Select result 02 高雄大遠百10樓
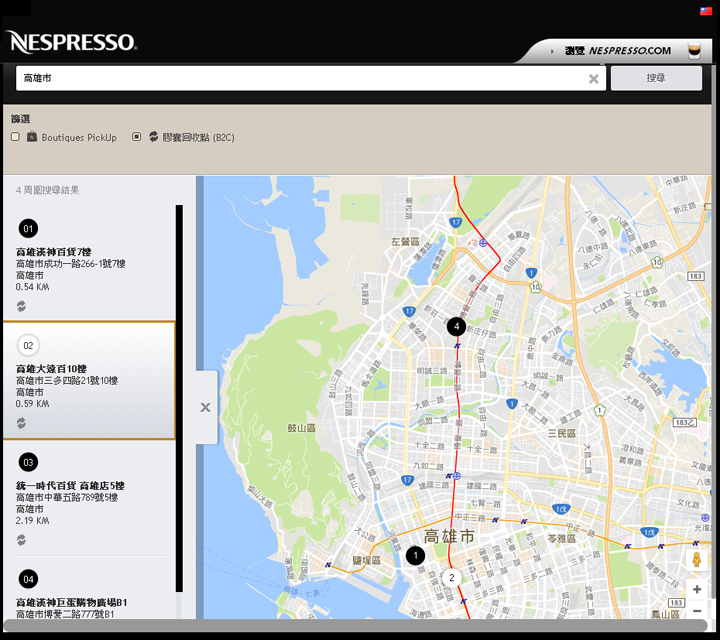 tap(88, 380)
